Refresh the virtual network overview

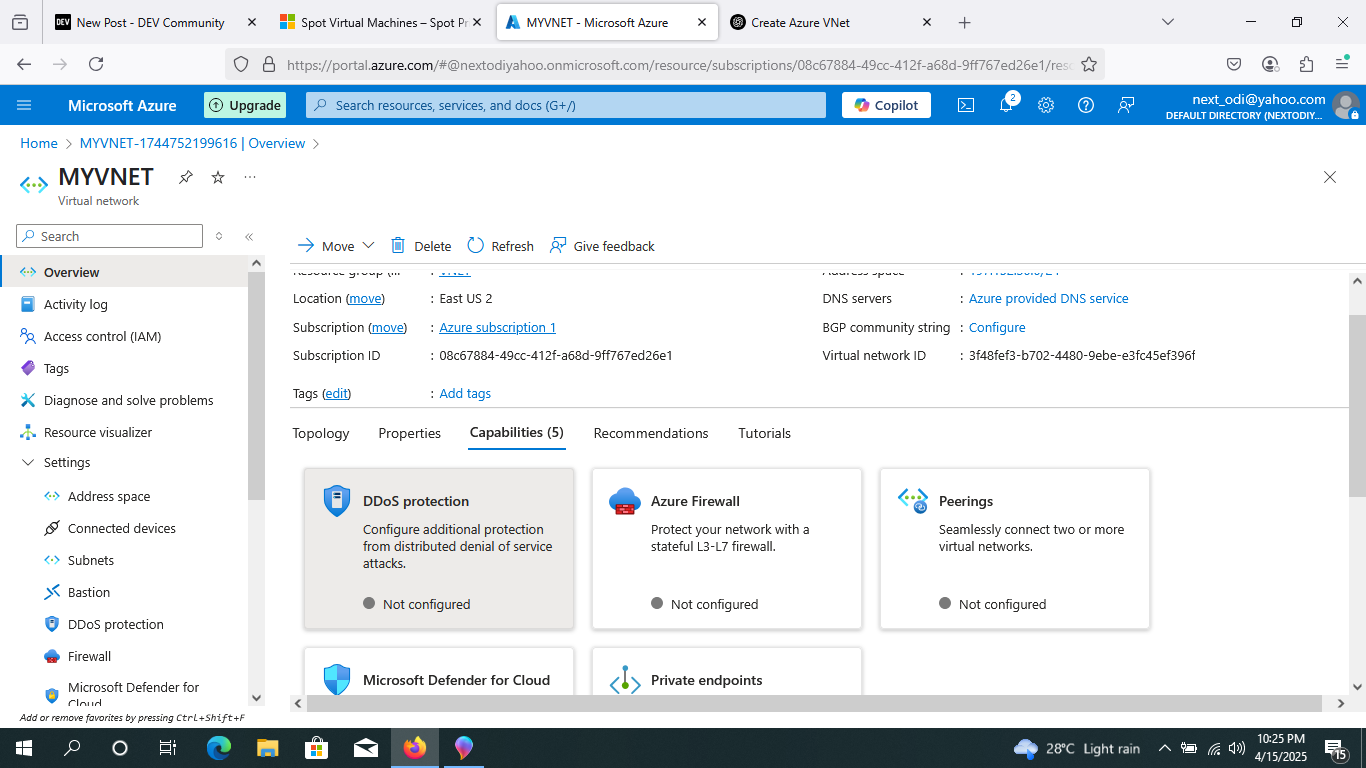pyautogui.click(x=500, y=246)
